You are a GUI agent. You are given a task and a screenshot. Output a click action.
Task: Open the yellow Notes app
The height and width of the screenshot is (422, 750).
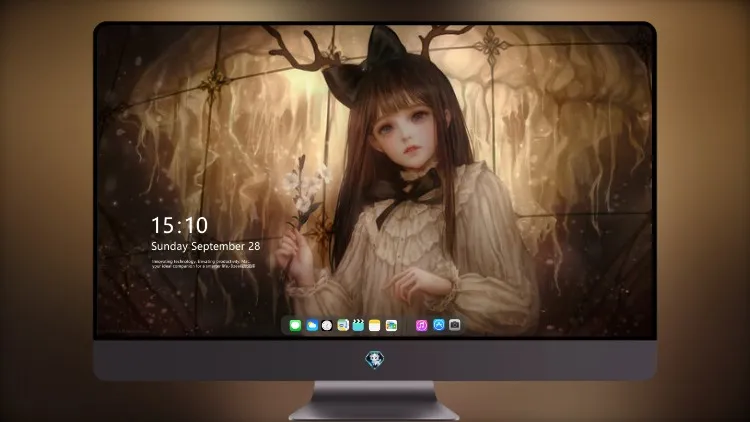tap(375, 325)
